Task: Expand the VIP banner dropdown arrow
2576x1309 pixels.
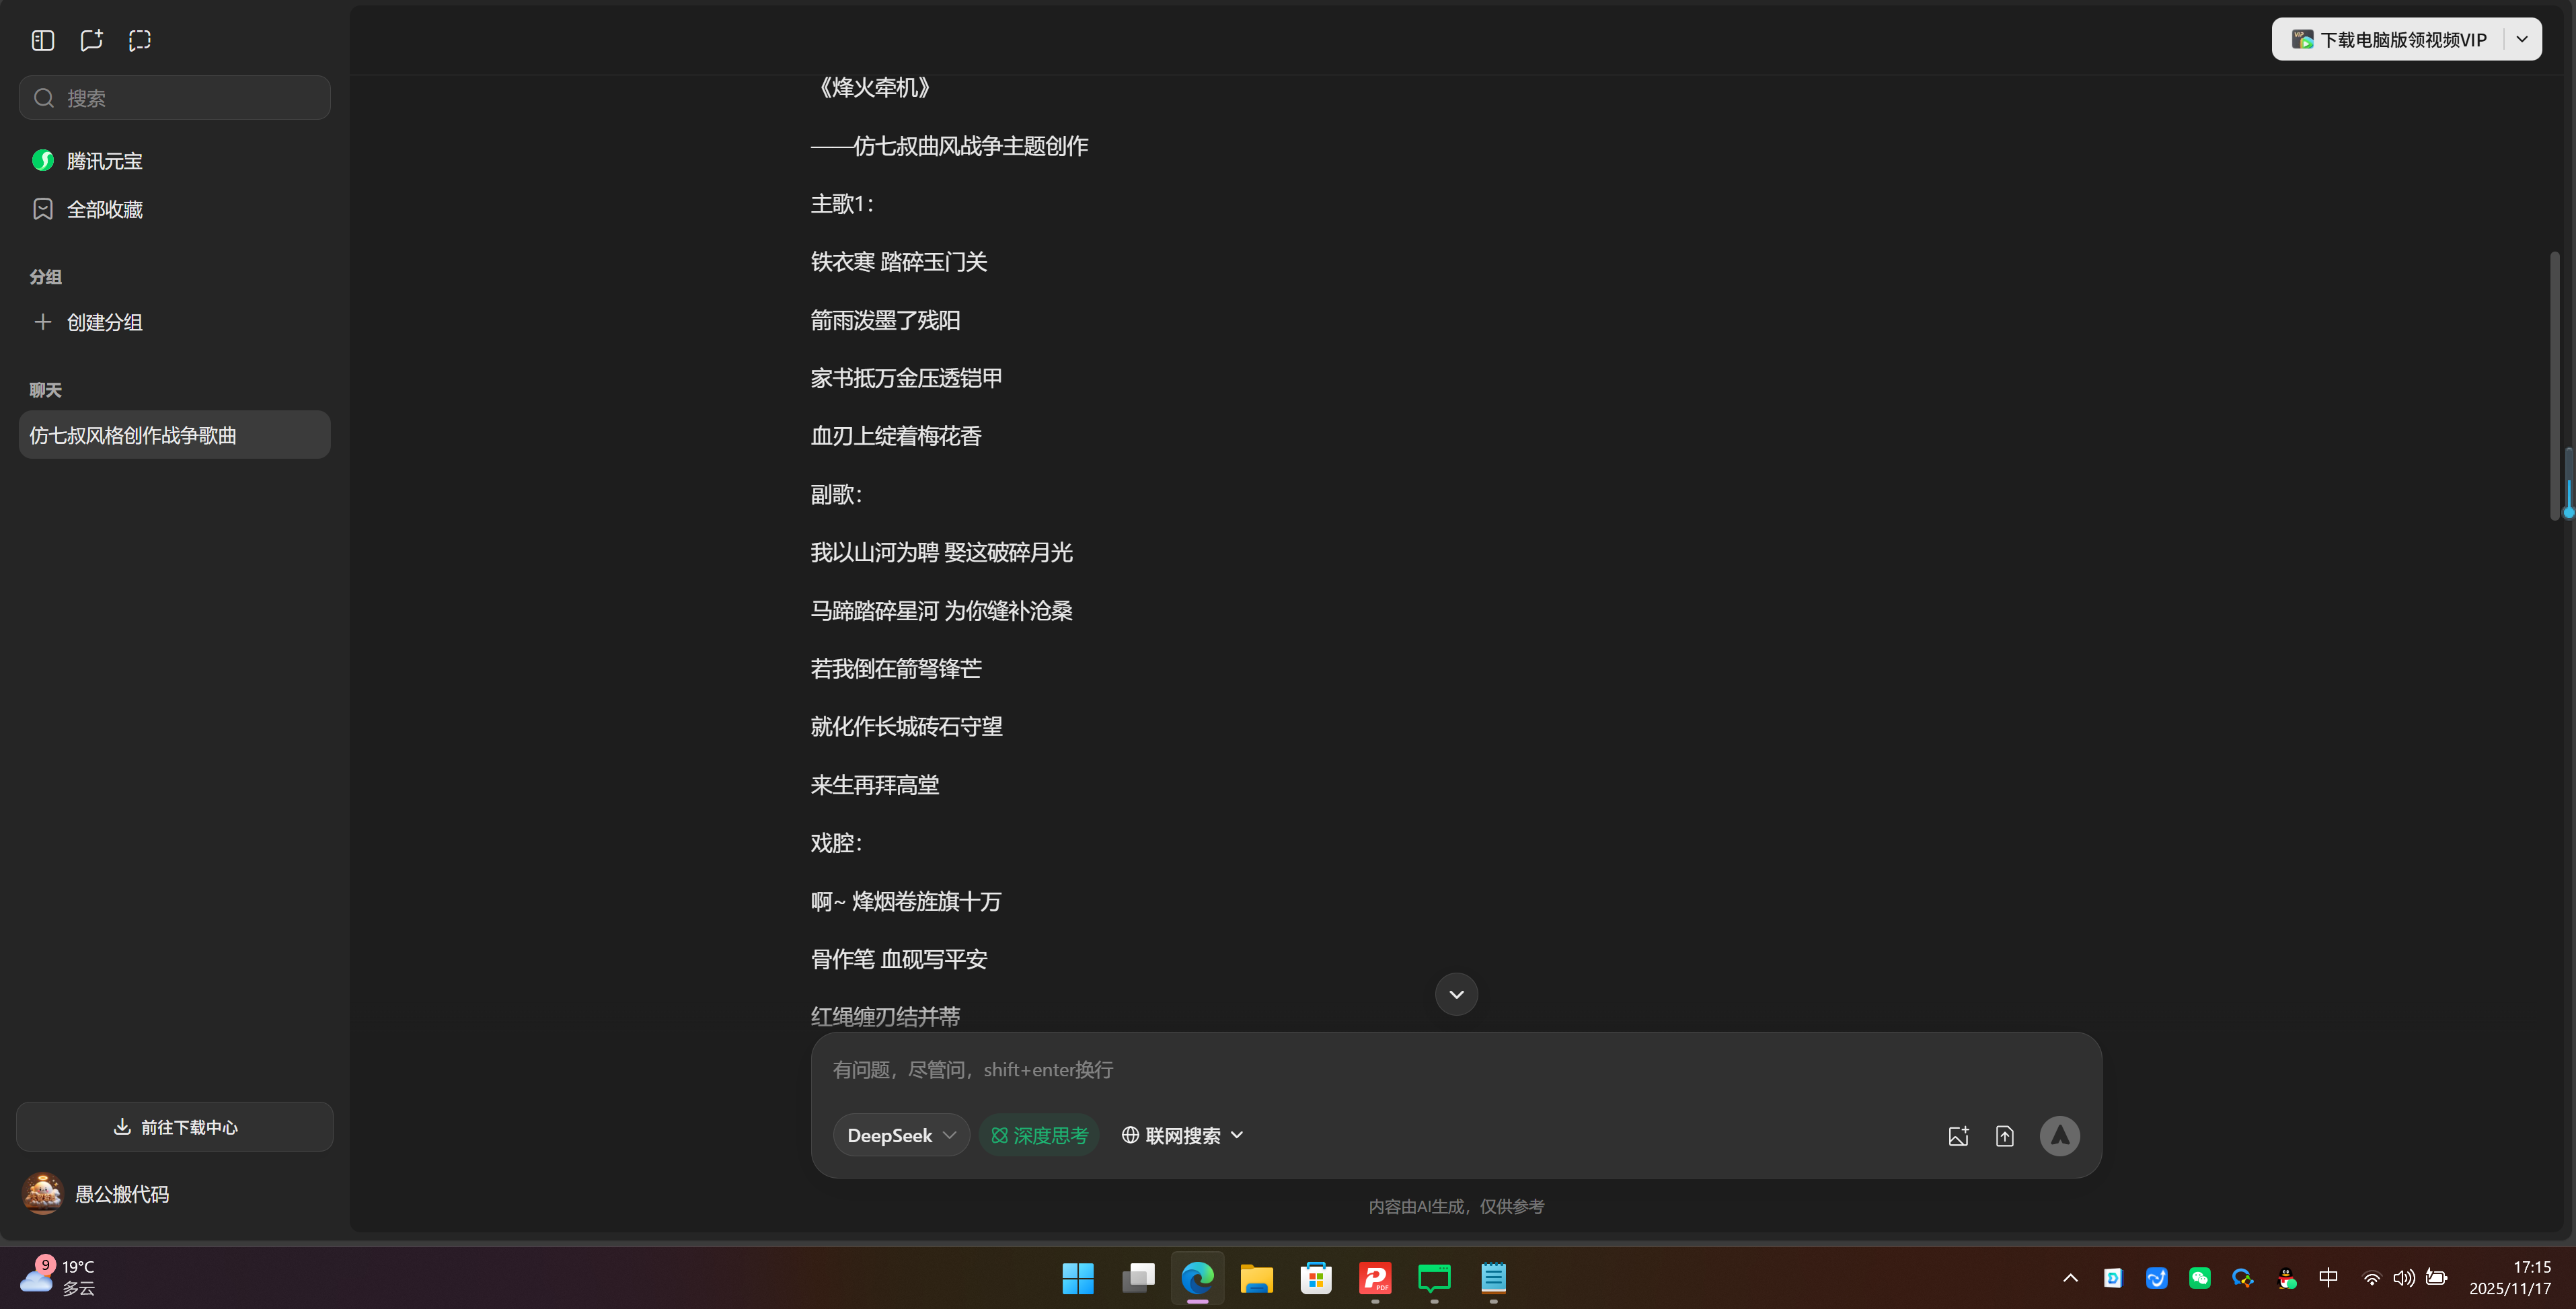Action: pos(2522,39)
